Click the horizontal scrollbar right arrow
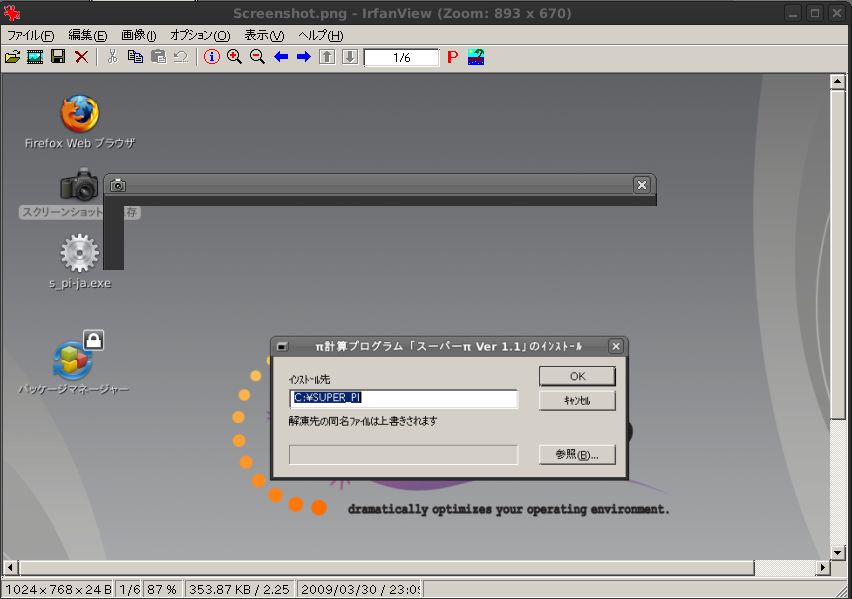Image resolution: width=852 pixels, height=599 pixels. coord(823,568)
